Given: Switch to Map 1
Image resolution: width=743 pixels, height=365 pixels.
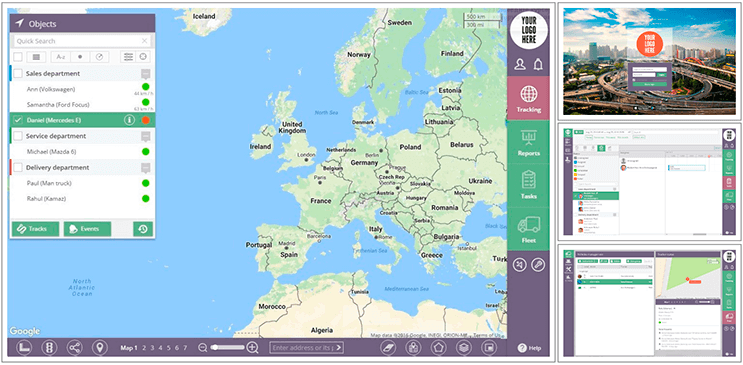Looking at the screenshot, I should click(128, 348).
